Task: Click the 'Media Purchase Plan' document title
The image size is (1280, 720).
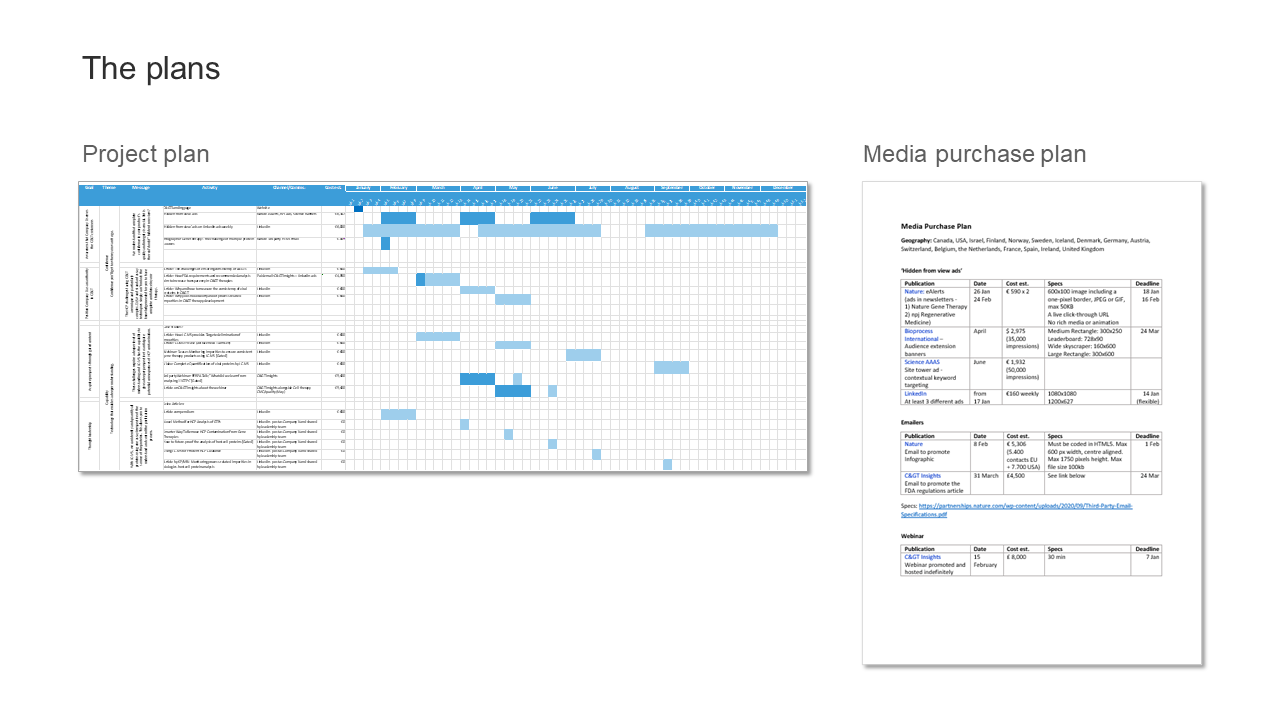Action: tap(935, 227)
